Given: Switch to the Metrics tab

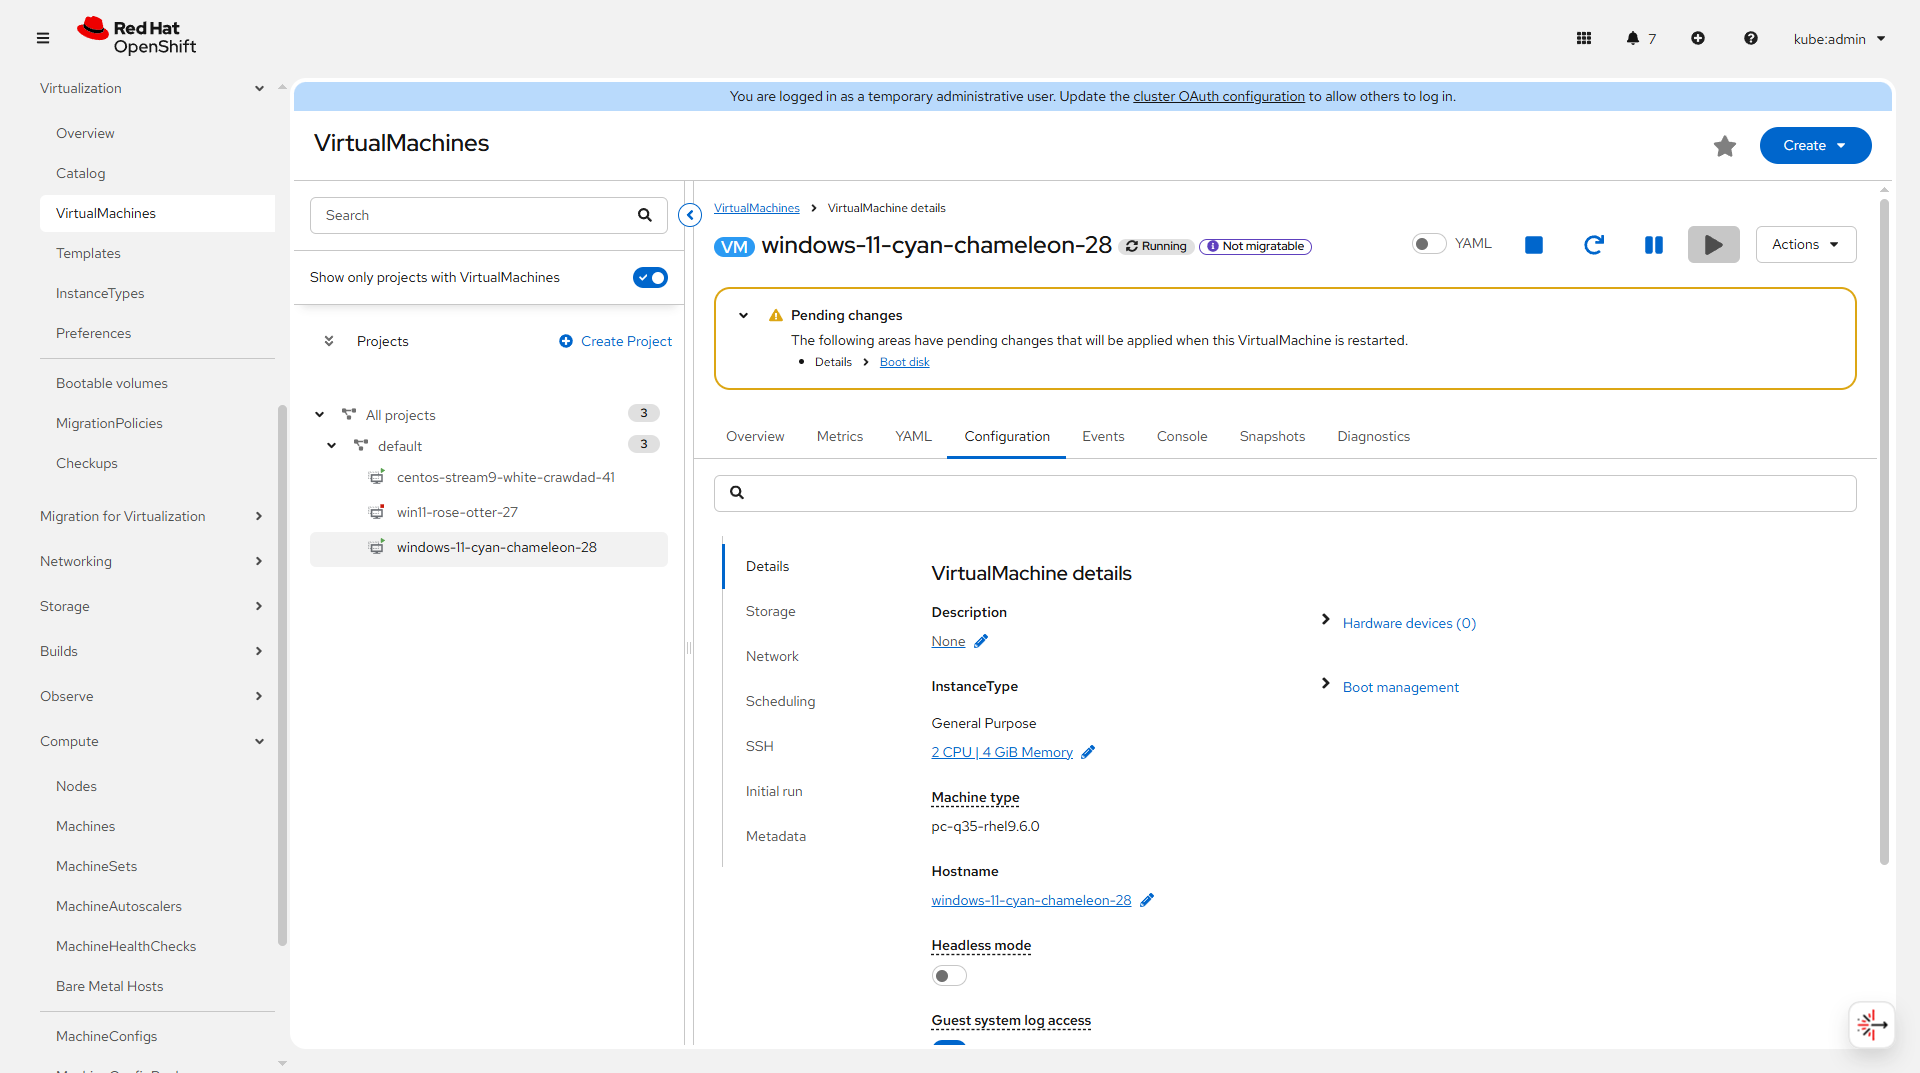Looking at the screenshot, I should click(x=840, y=437).
